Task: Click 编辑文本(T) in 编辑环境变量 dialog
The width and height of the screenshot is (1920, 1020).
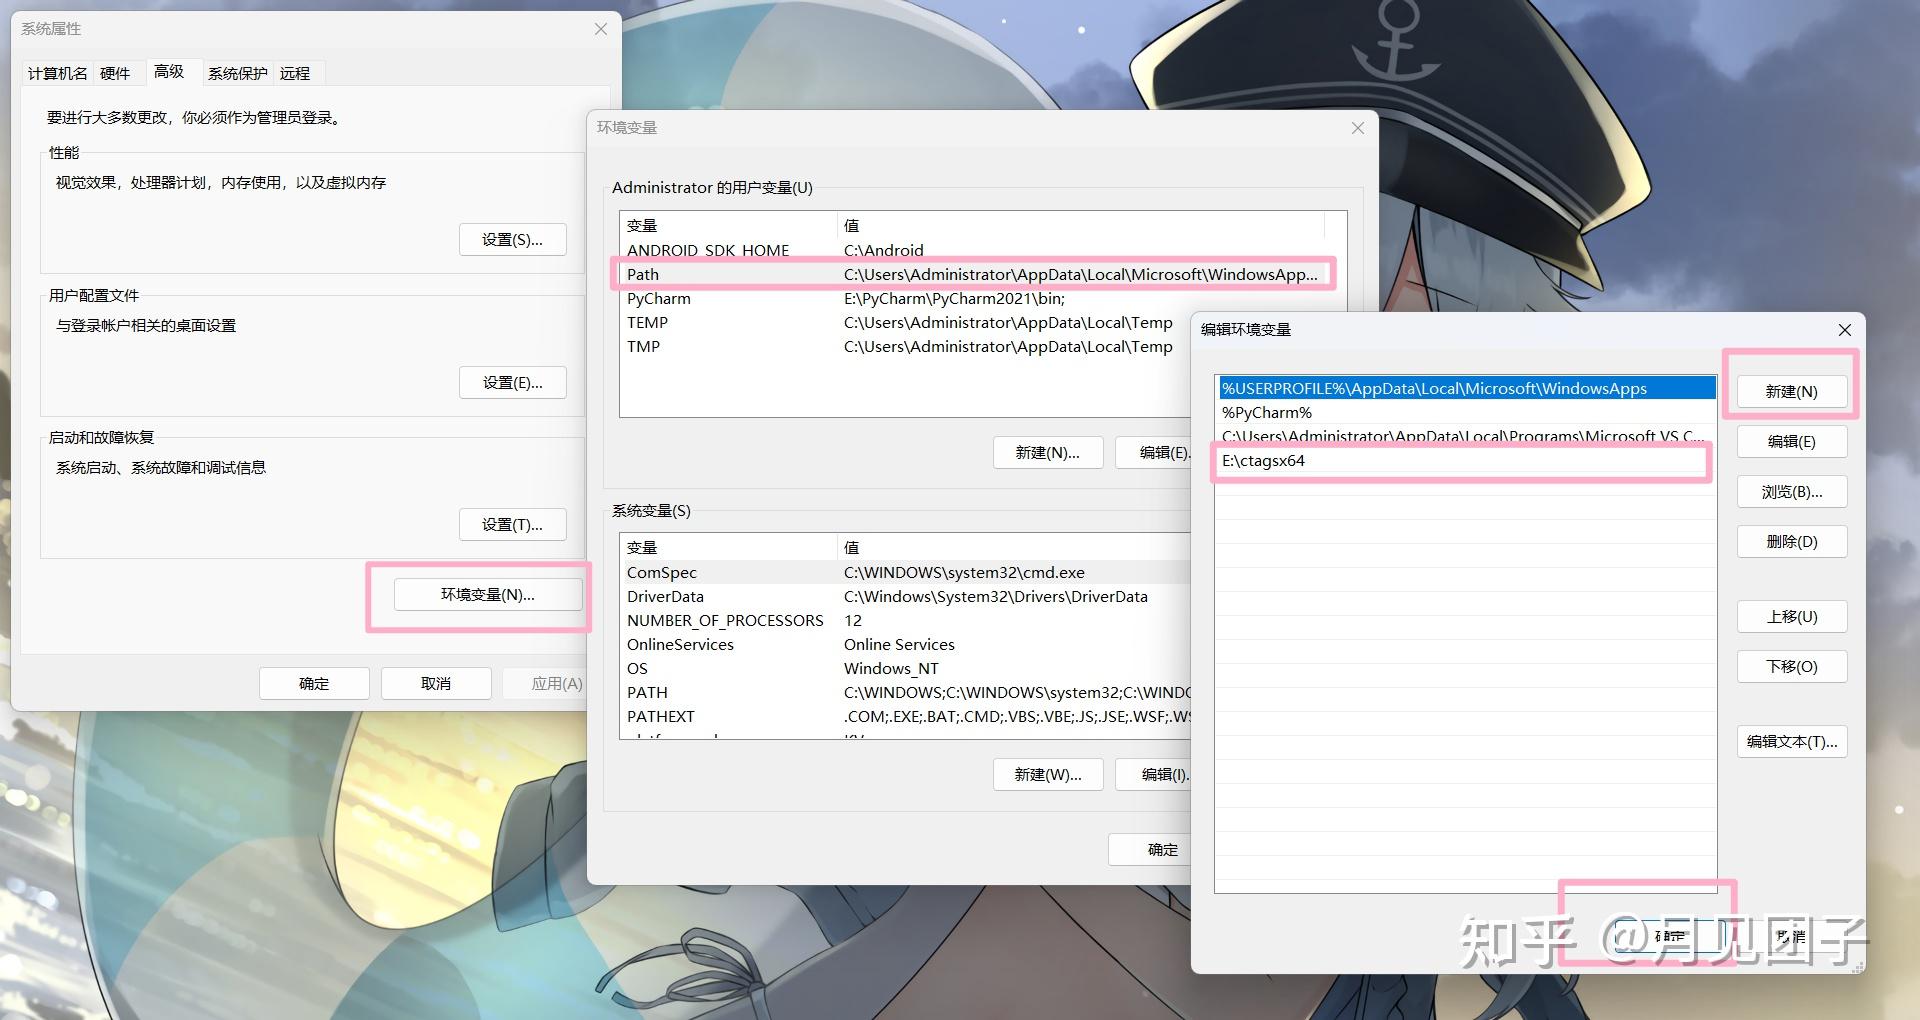Action: coord(1790,741)
